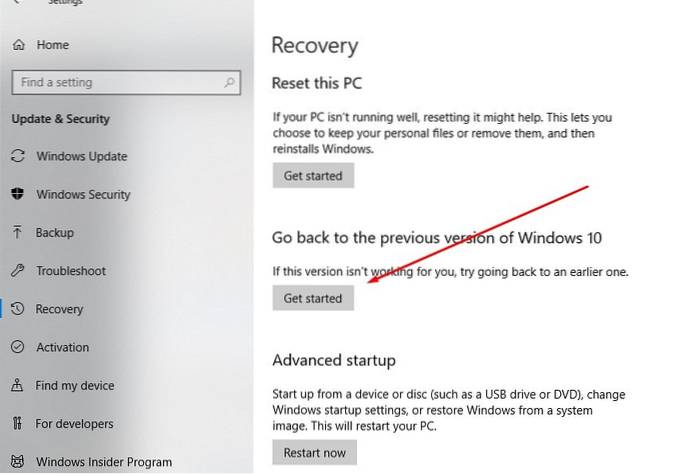Open Troubleshoot settings

pos(71,271)
